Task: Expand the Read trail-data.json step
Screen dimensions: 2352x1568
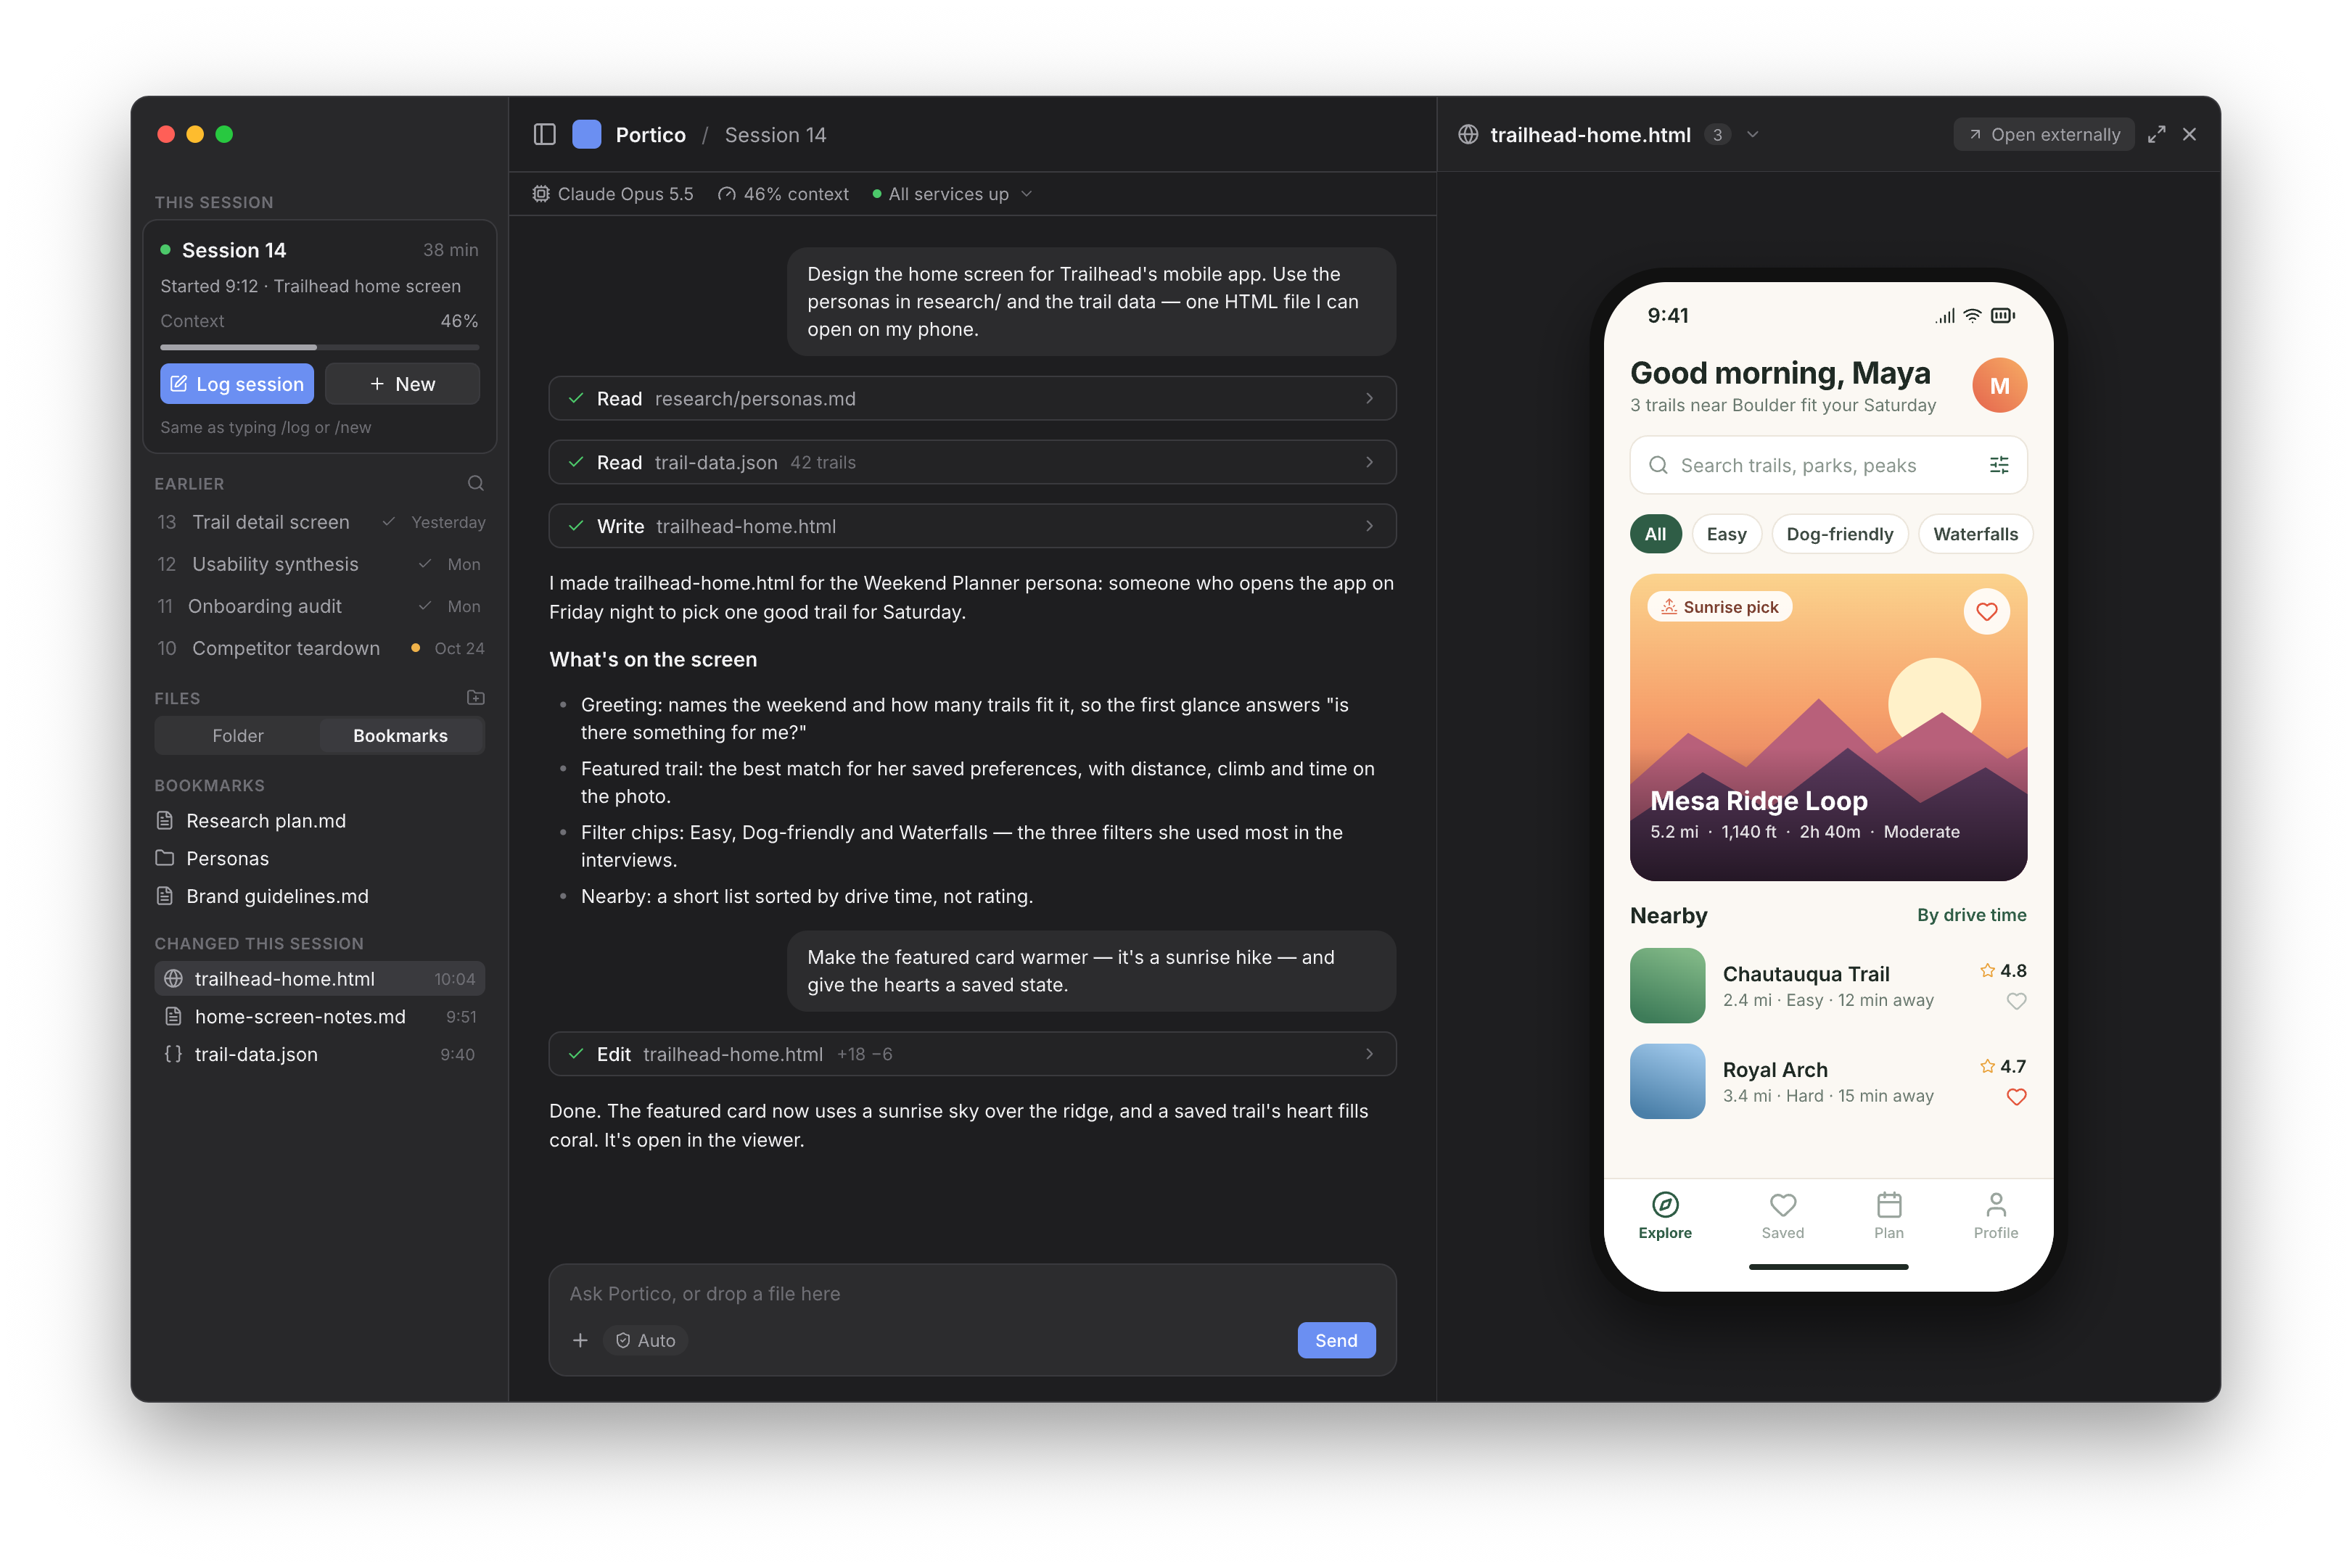Action: point(972,462)
